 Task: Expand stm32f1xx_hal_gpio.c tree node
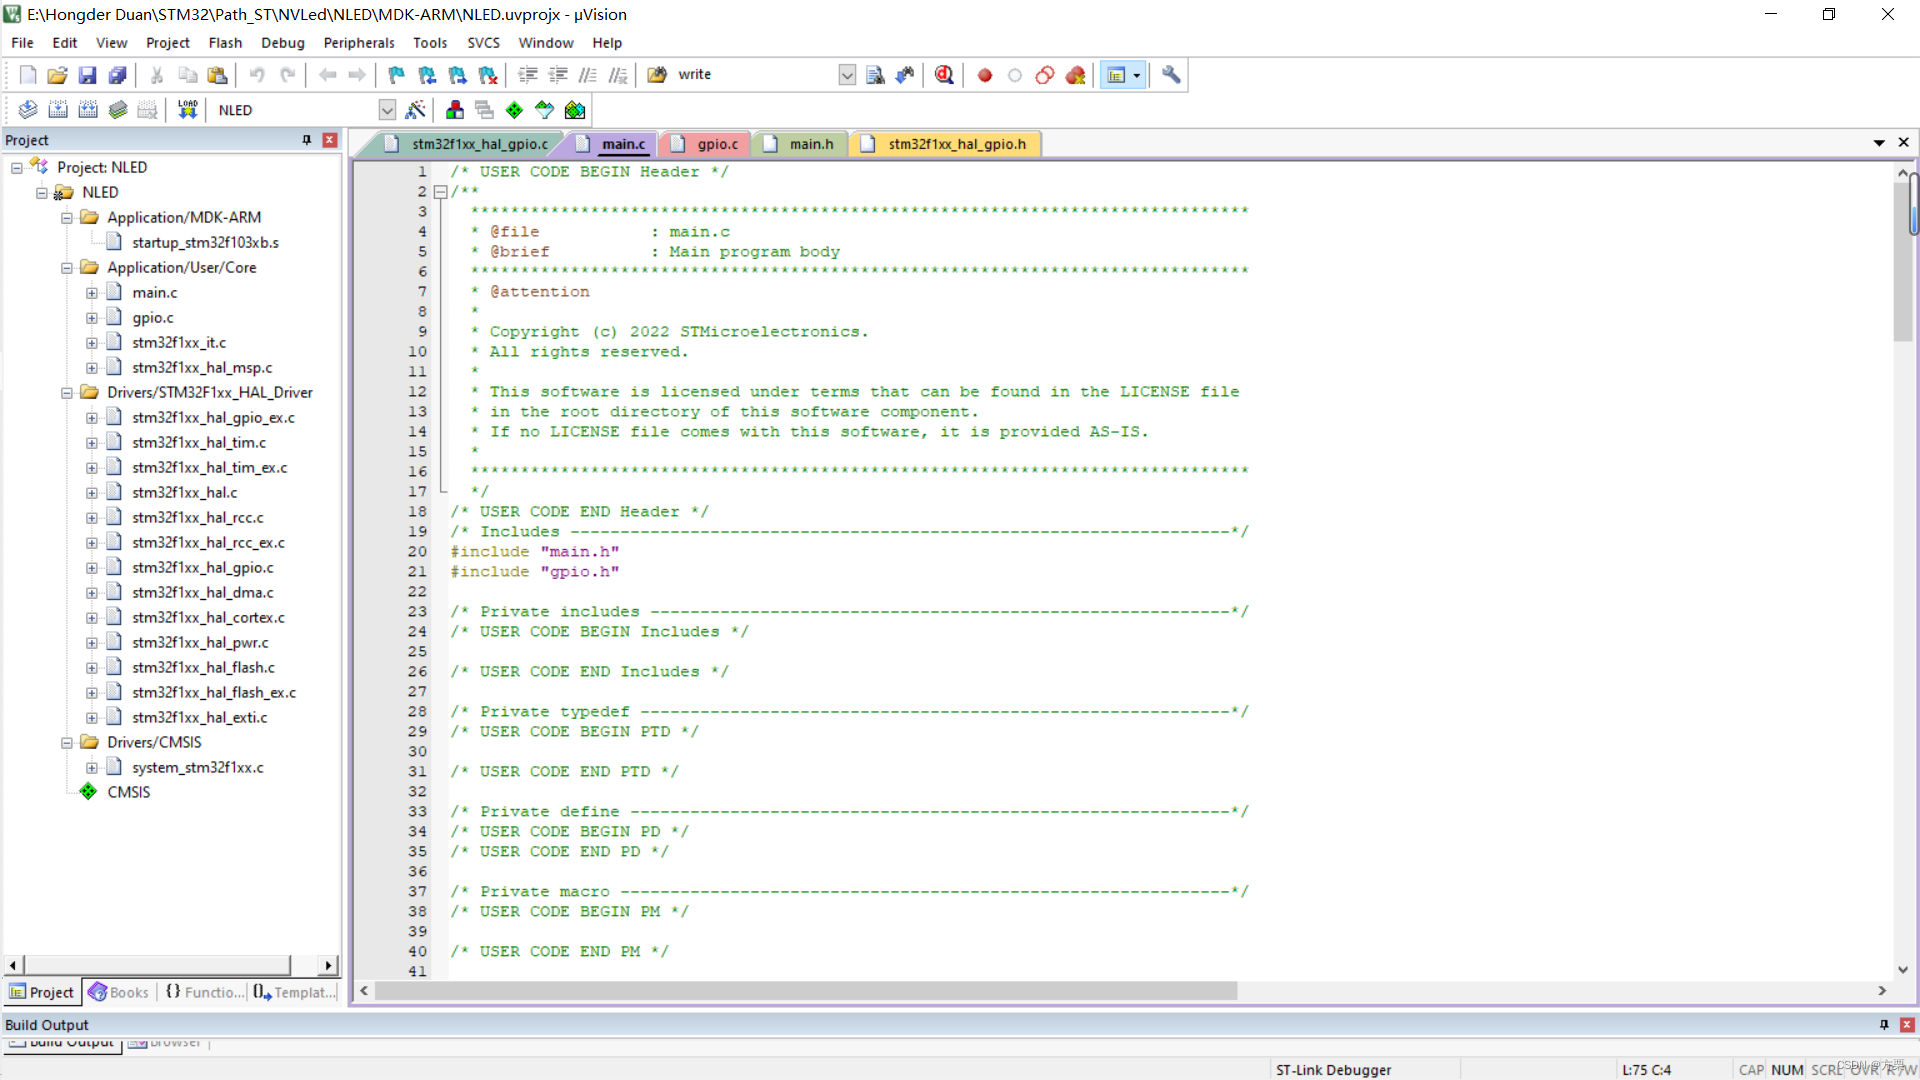tap(92, 568)
